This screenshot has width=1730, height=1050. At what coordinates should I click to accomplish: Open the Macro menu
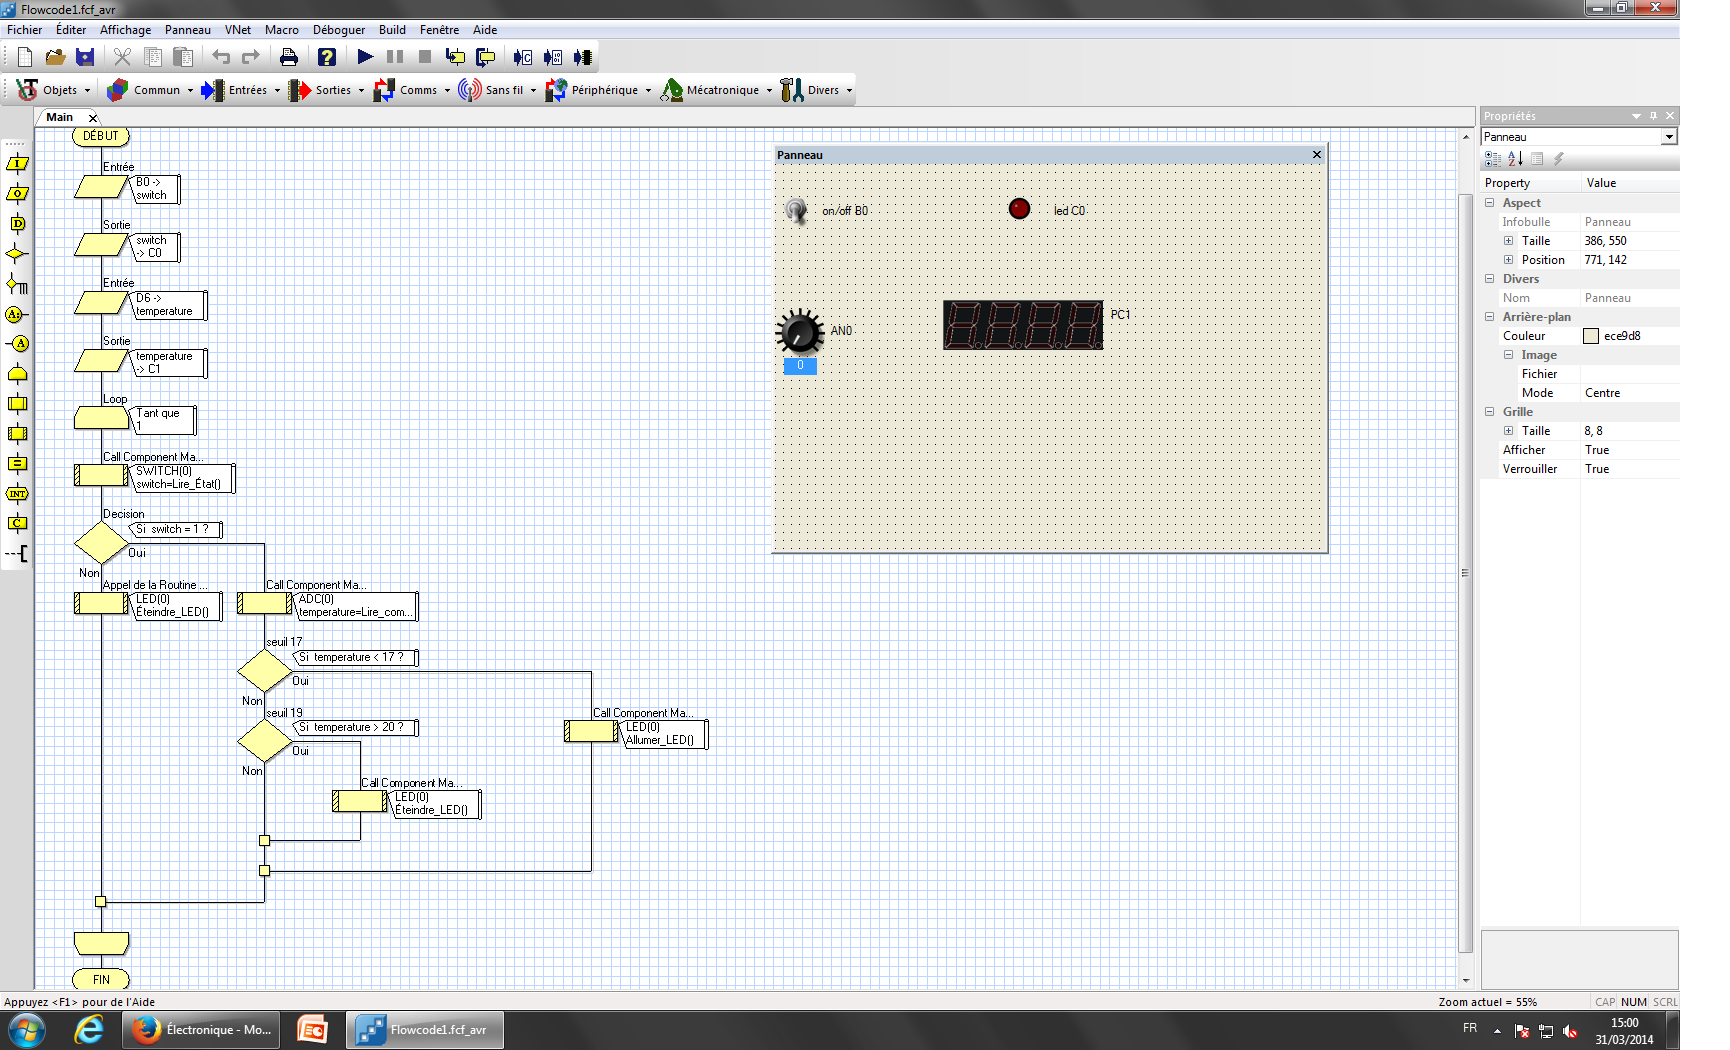click(281, 30)
